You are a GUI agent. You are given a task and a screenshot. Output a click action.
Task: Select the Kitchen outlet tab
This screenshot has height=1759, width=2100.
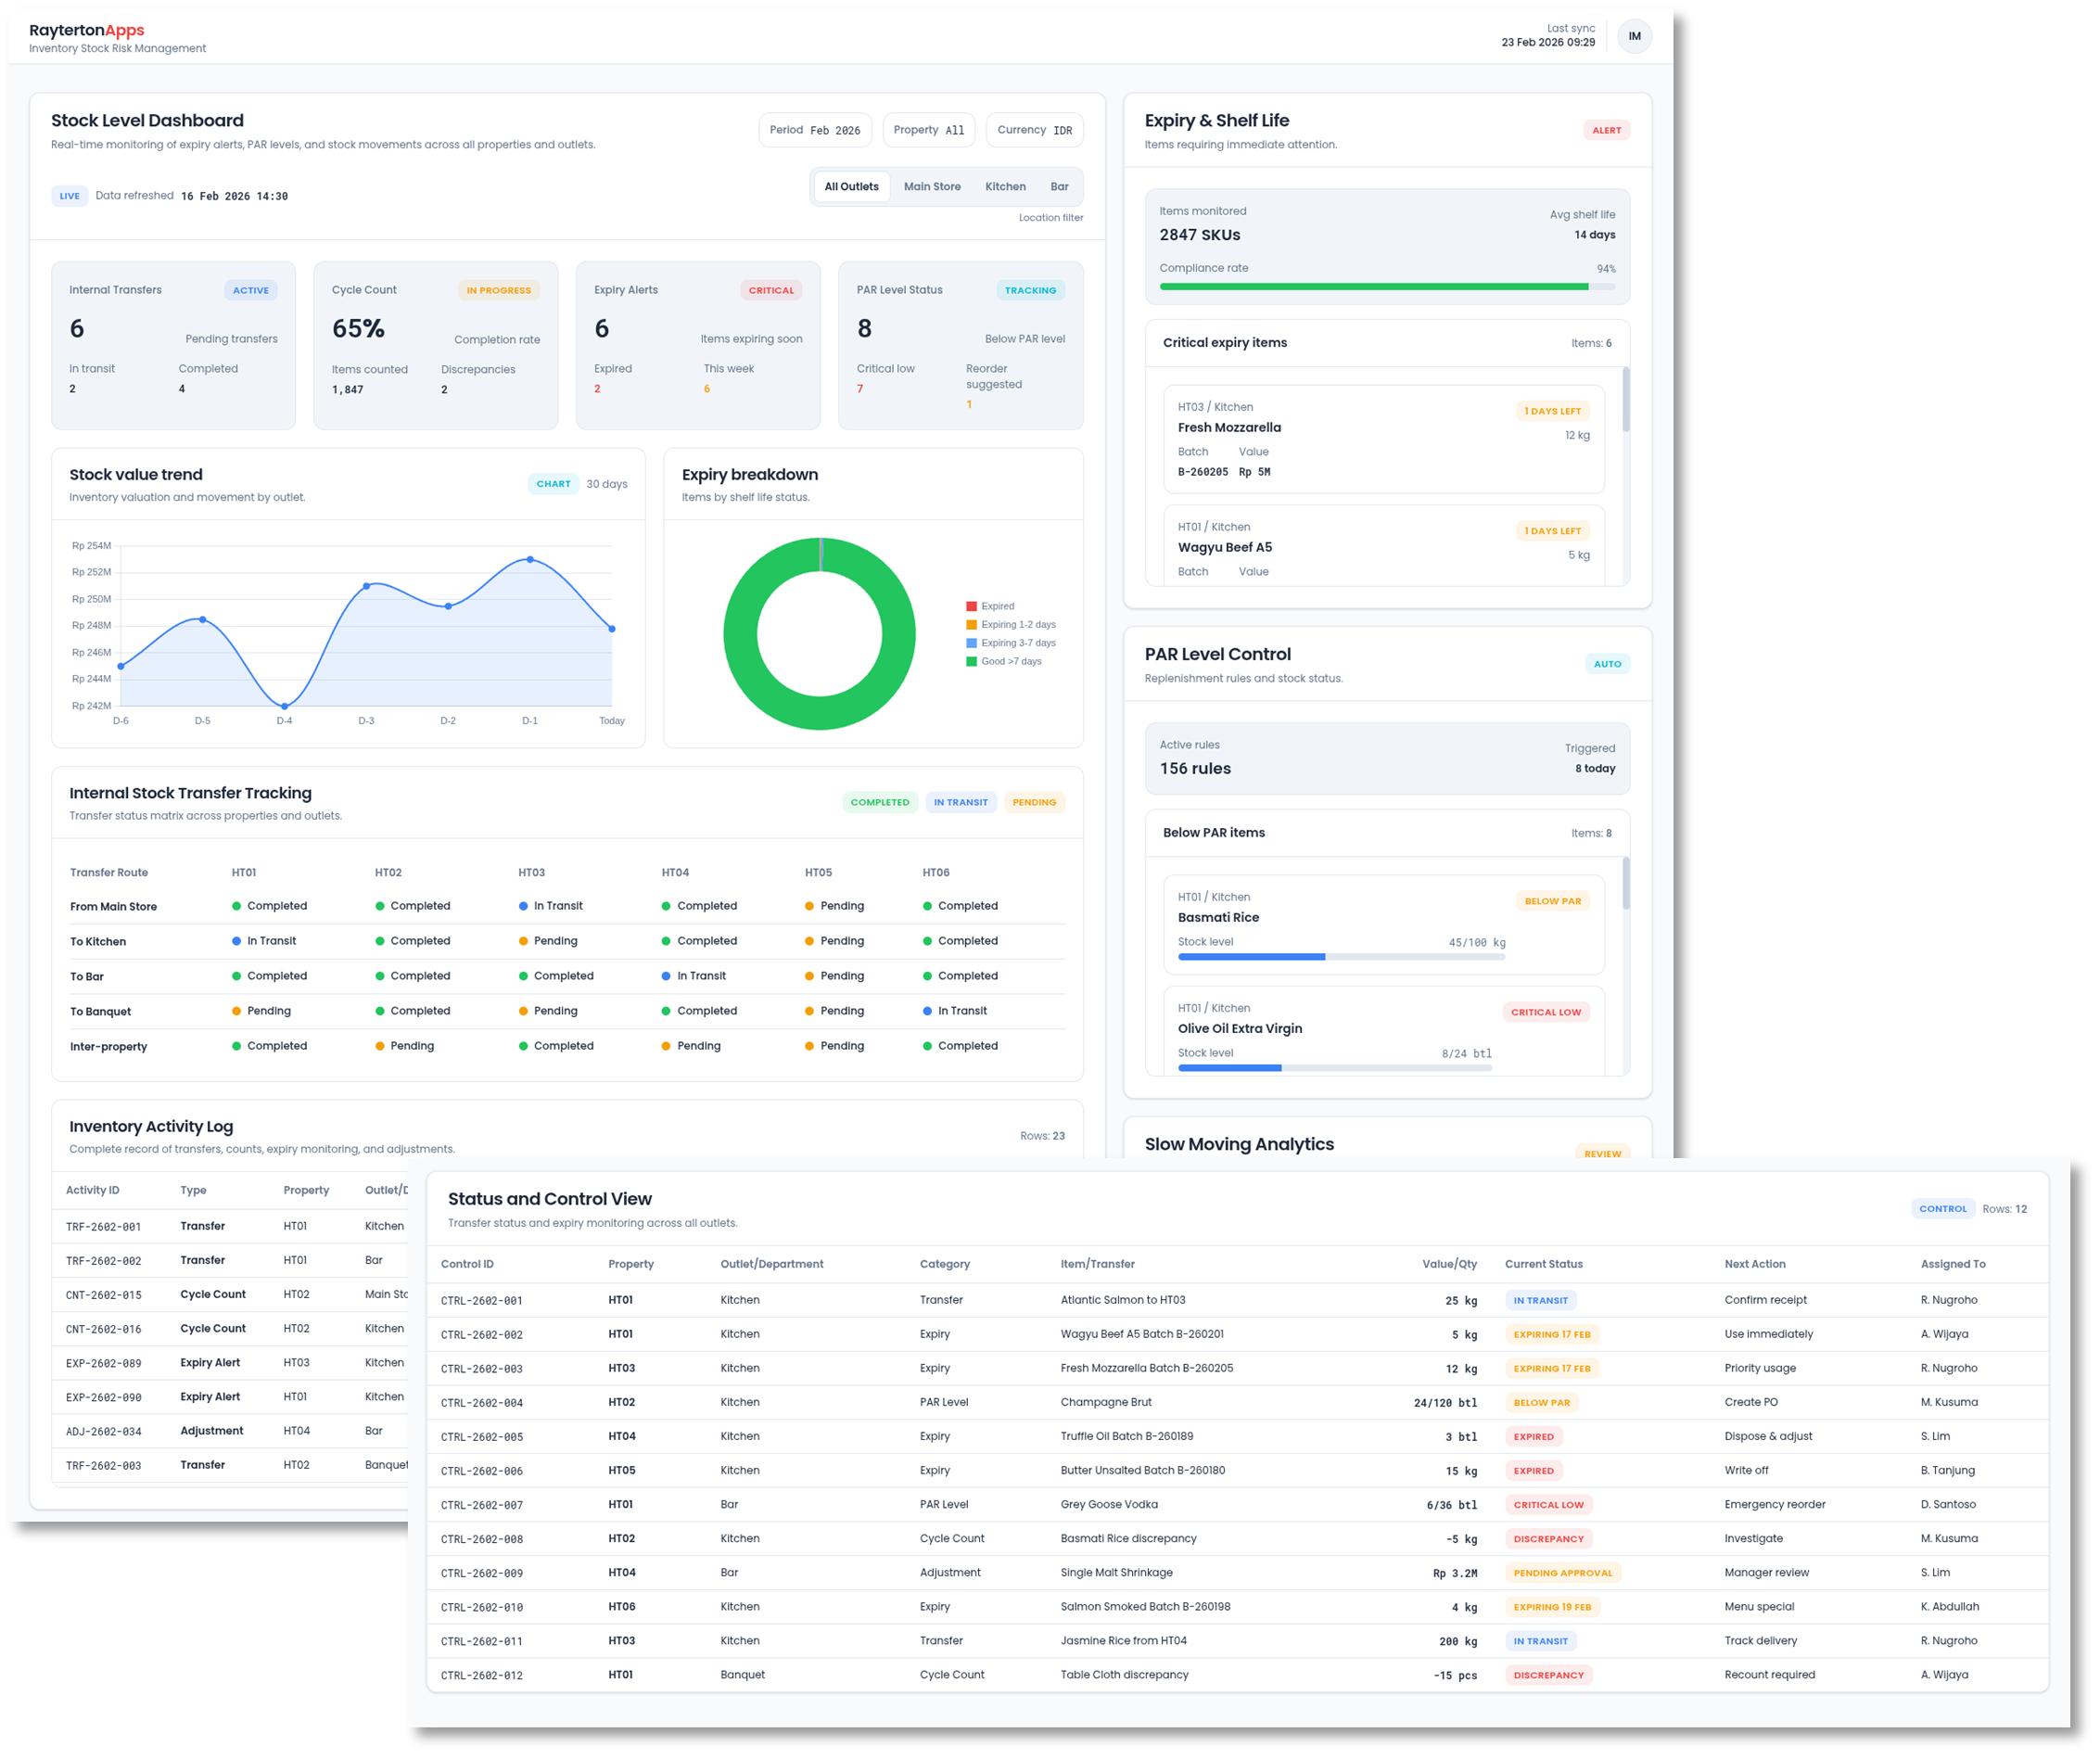point(1005,186)
